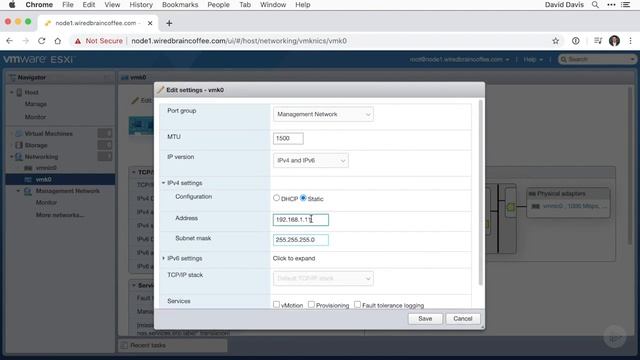Click the ESXi Search box
Screen dimensions: 640x360
point(598,60)
